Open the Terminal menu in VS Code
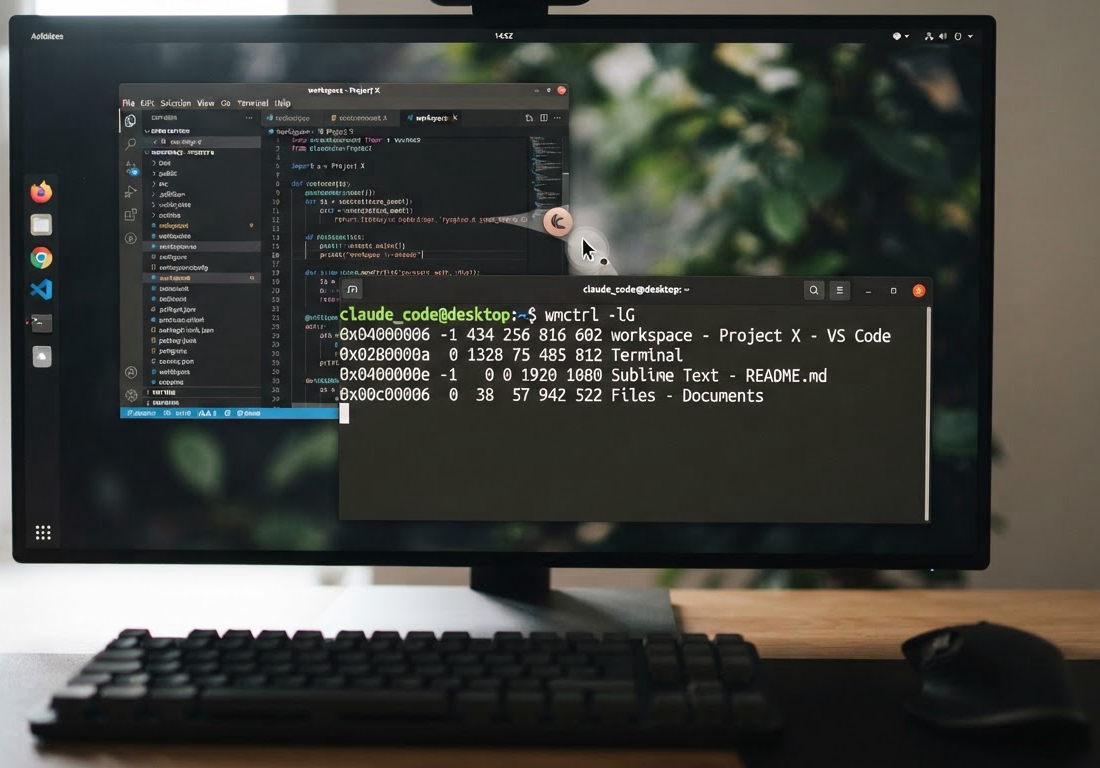Viewport: 1100px width, 768px height. tap(253, 103)
